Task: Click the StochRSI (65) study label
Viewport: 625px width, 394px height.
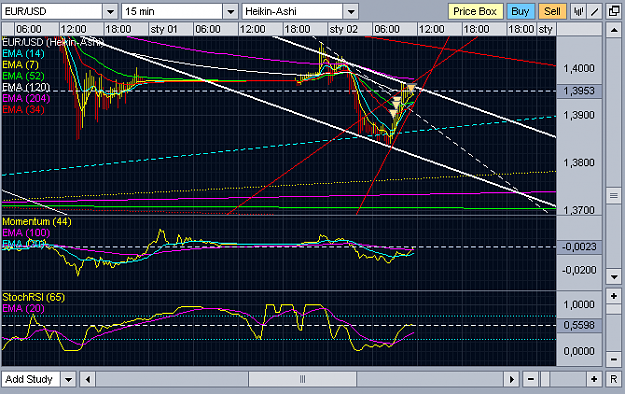Action: (33, 297)
